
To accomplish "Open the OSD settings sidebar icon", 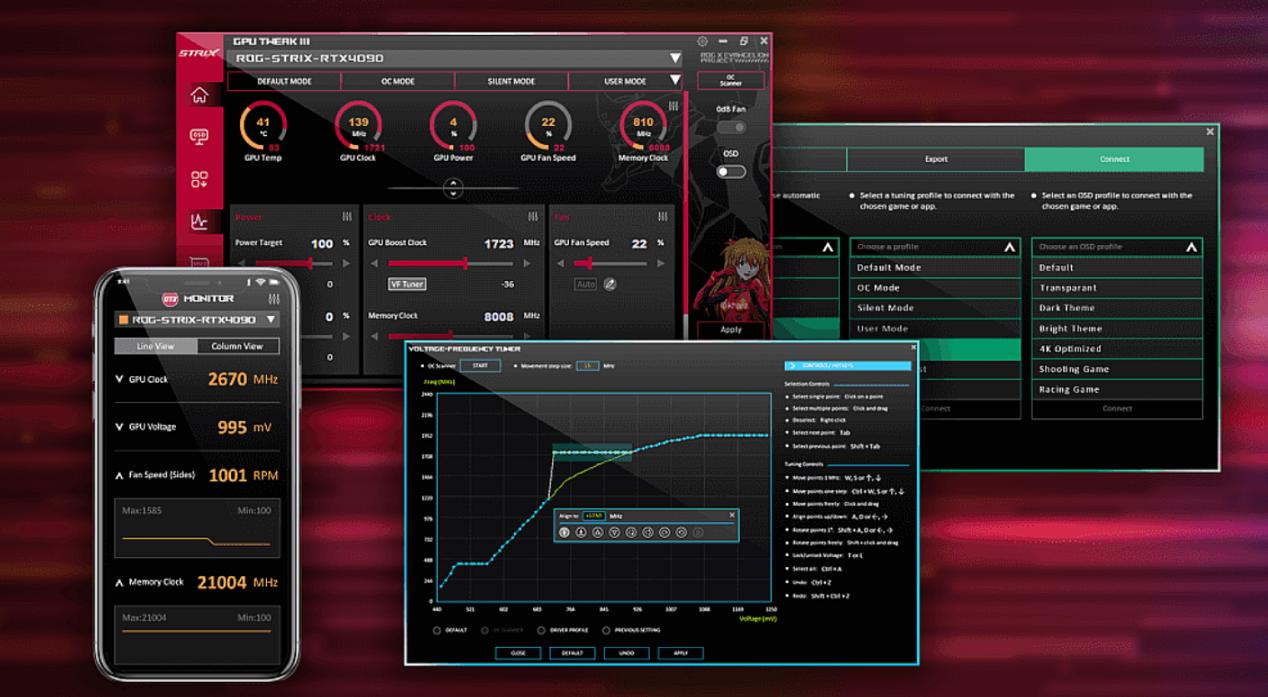I will coord(199,137).
